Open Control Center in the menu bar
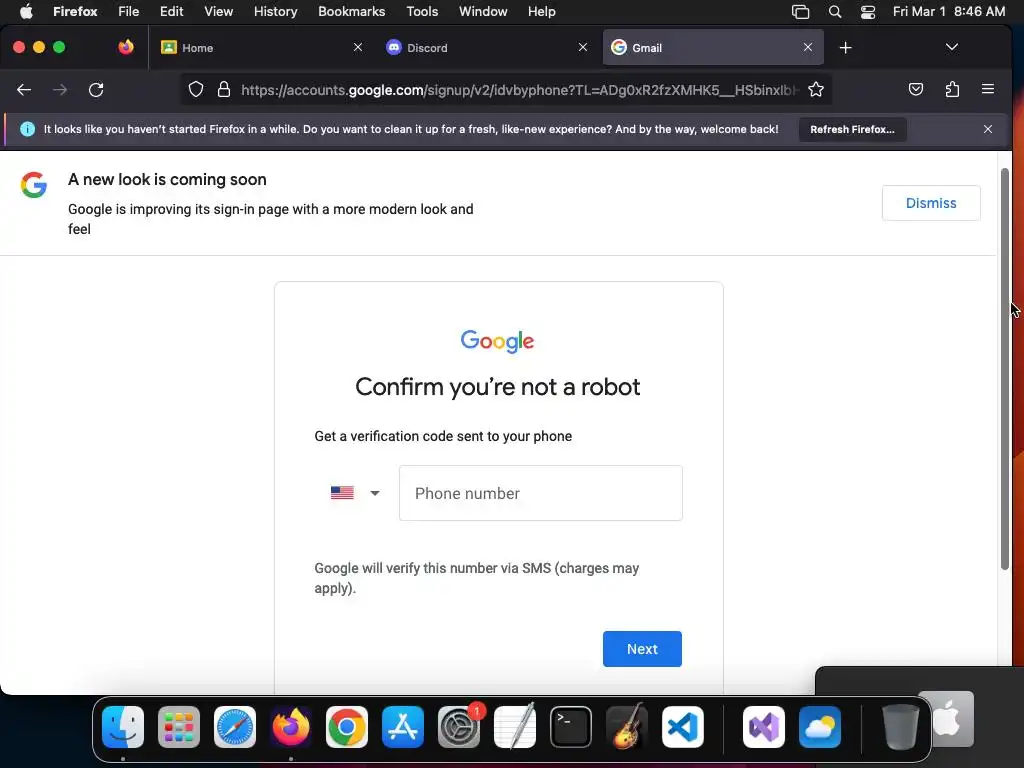This screenshot has height=768, width=1024. [868, 12]
